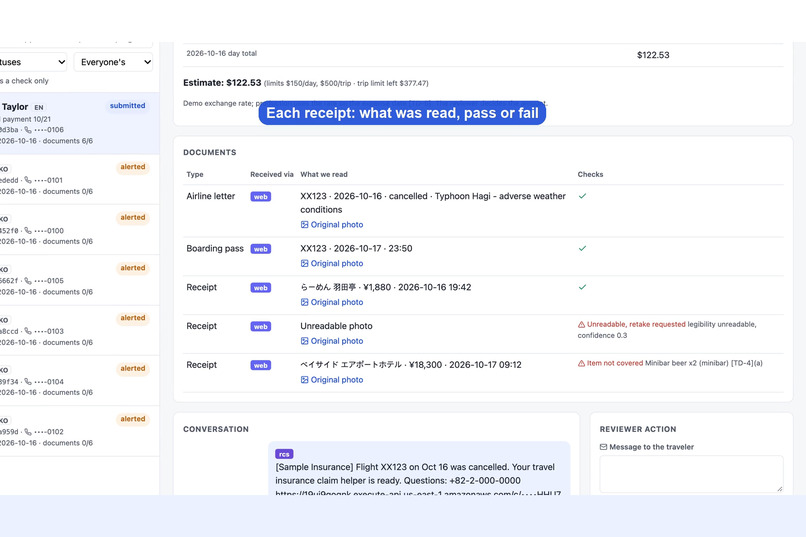This screenshot has height=537, width=806.
Task: Click green check mark for Boarding pass
Action: click(582, 248)
